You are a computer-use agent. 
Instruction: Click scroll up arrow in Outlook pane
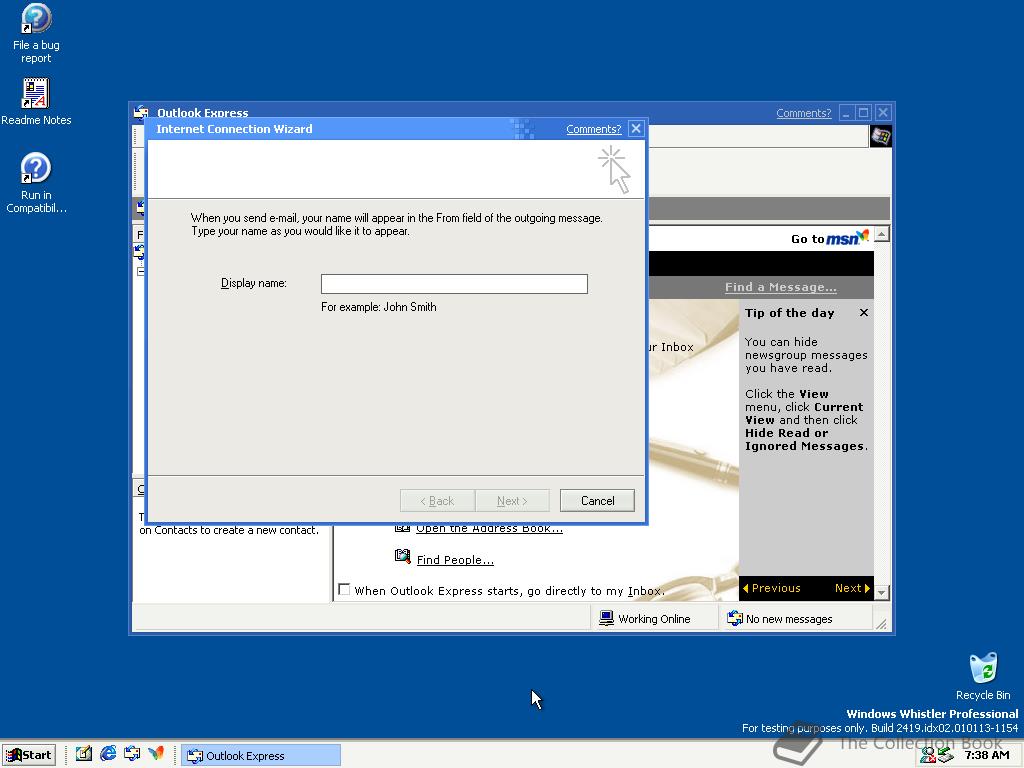pyautogui.click(x=882, y=234)
